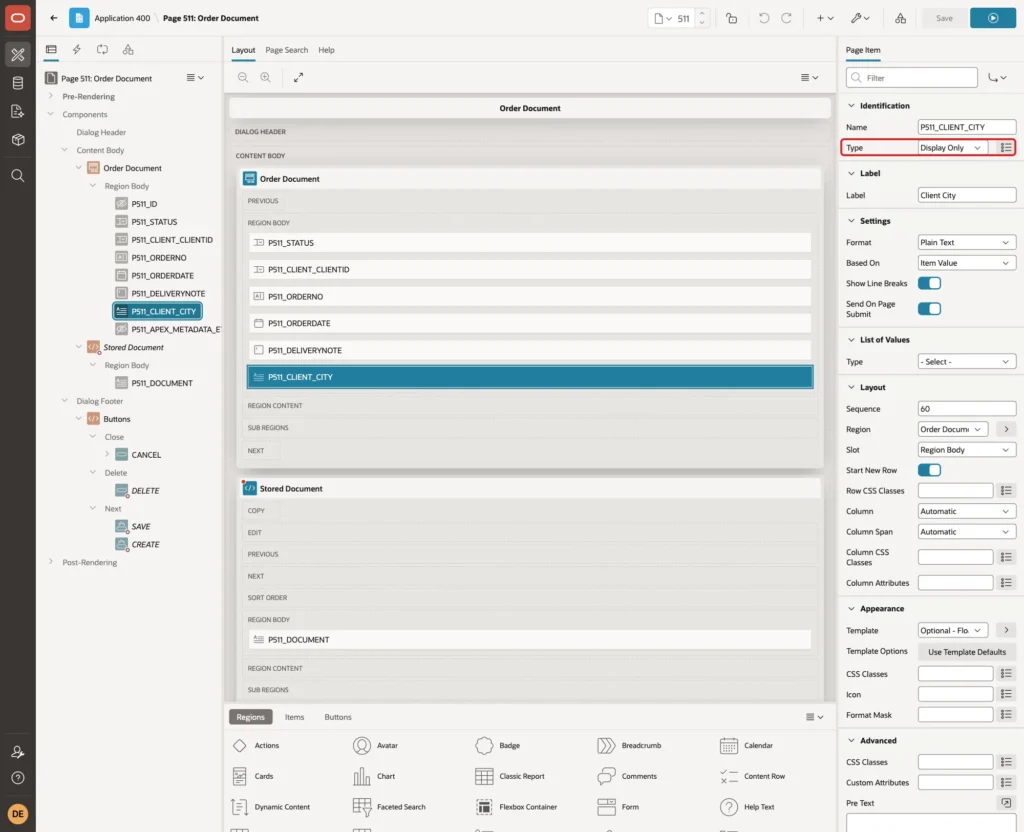Open Shared Components tree tab icon
Image resolution: width=1024 pixels, height=832 pixels.
click(128, 50)
